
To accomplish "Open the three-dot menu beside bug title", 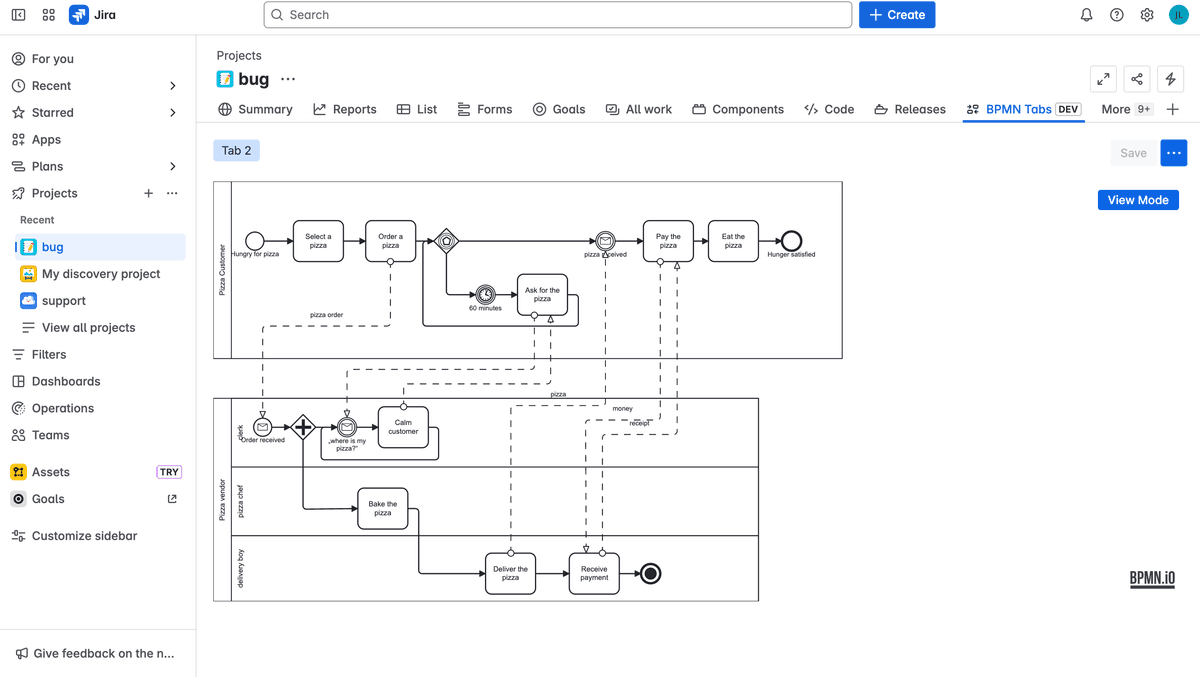I will [288, 79].
